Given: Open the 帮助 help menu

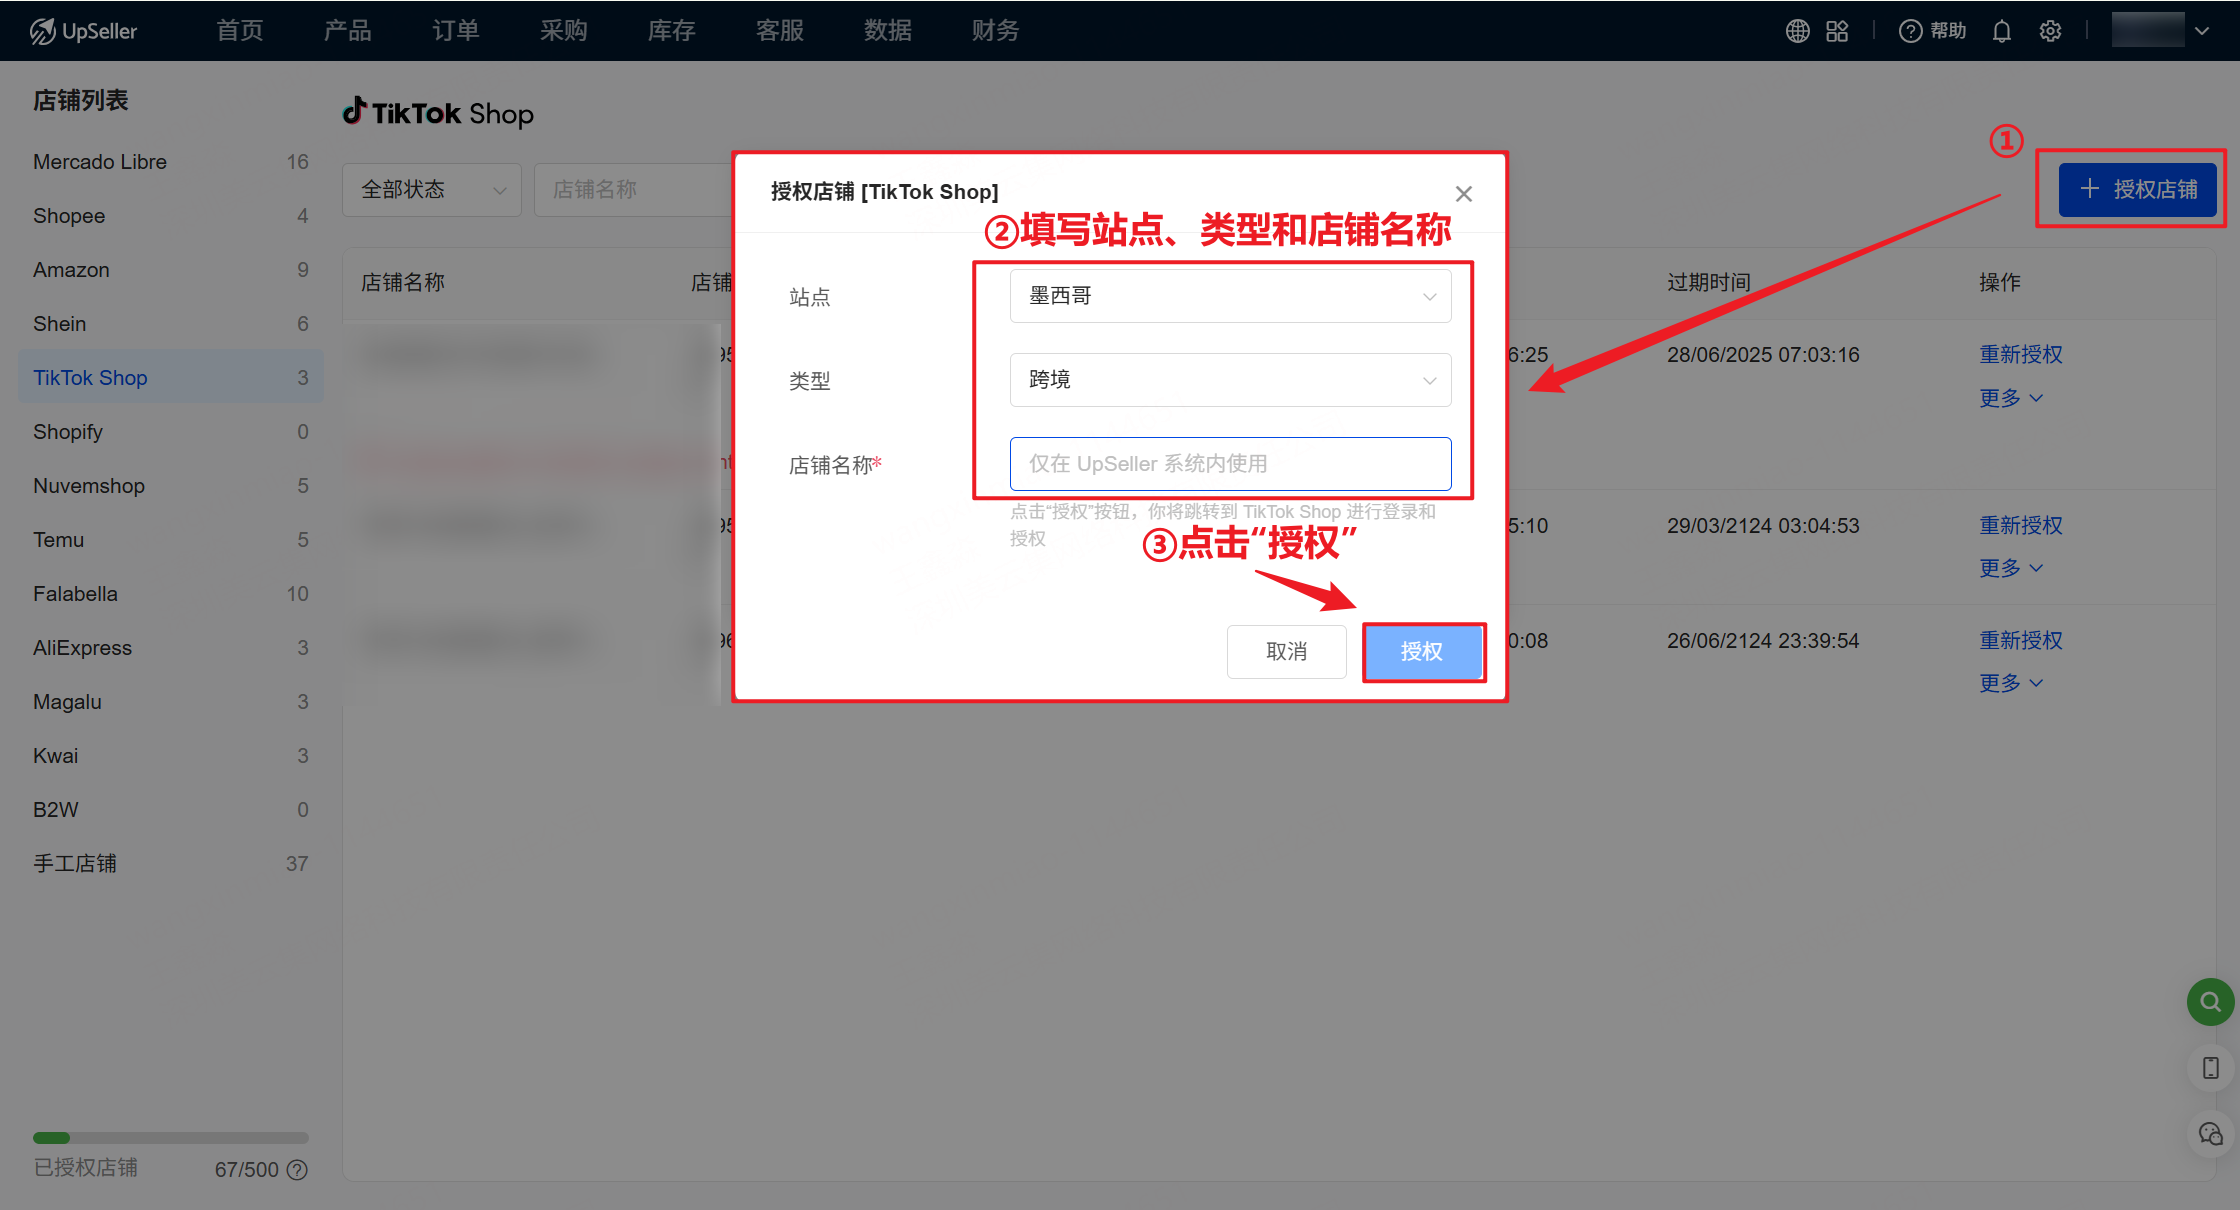Looking at the screenshot, I should point(1932,31).
